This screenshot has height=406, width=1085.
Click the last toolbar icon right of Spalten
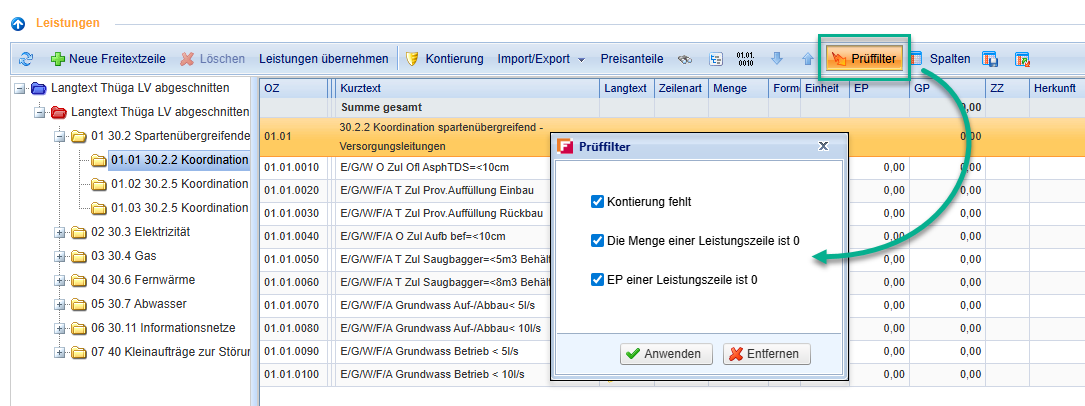pyautogui.click(x=1022, y=59)
